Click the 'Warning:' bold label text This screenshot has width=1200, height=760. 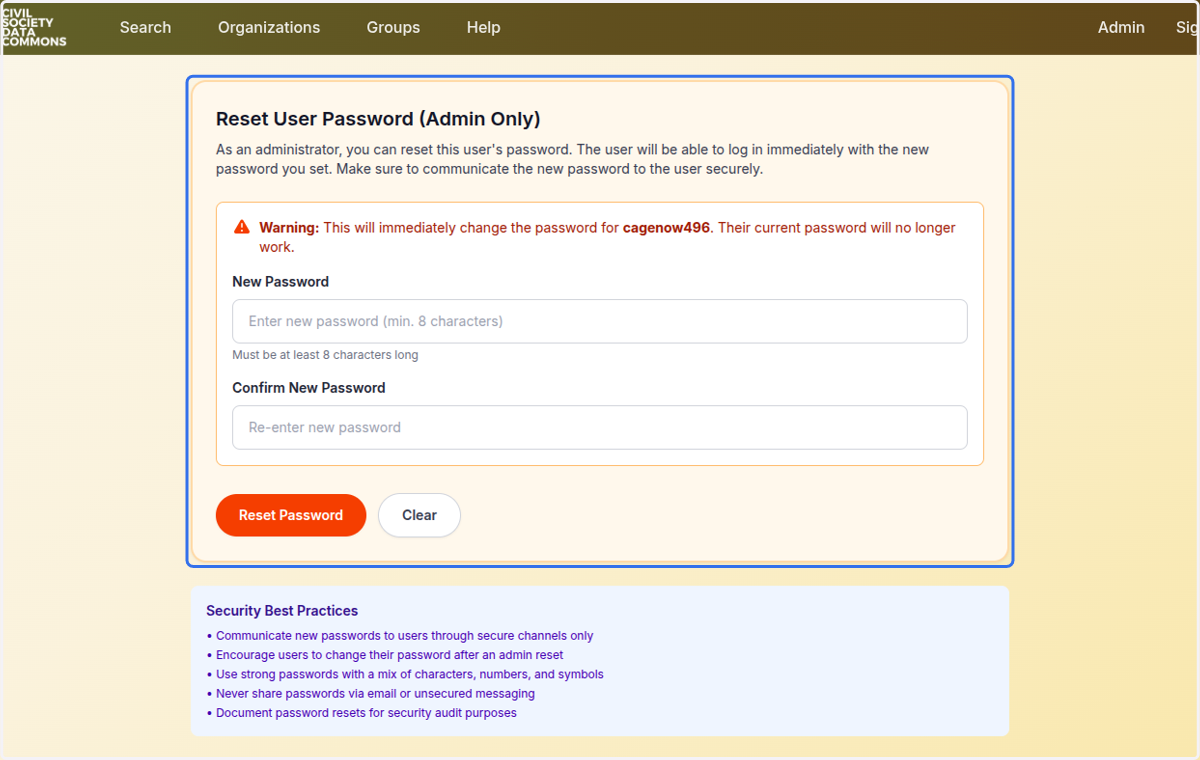(x=289, y=228)
